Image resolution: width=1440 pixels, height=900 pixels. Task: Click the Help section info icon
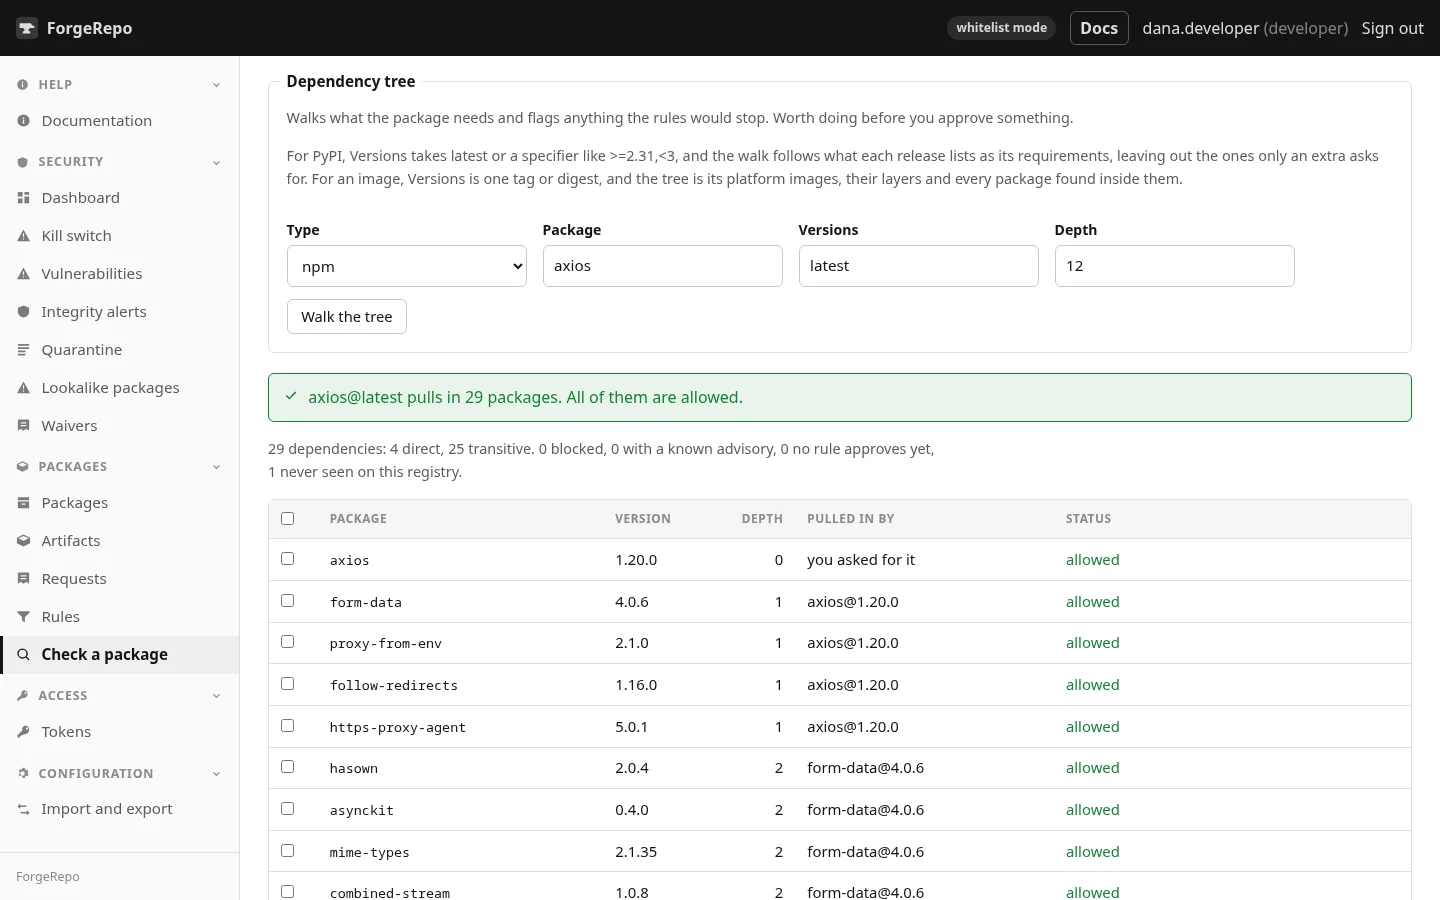(x=22, y=85)
